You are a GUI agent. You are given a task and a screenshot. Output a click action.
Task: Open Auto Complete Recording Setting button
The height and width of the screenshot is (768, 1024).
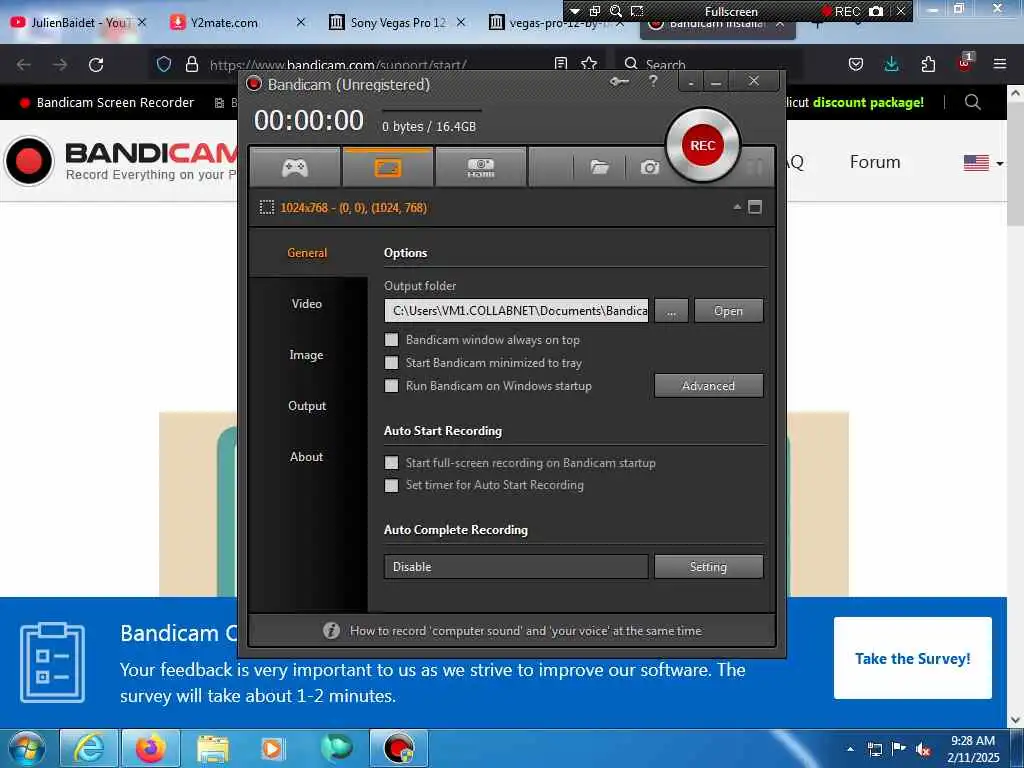(709, 567)
